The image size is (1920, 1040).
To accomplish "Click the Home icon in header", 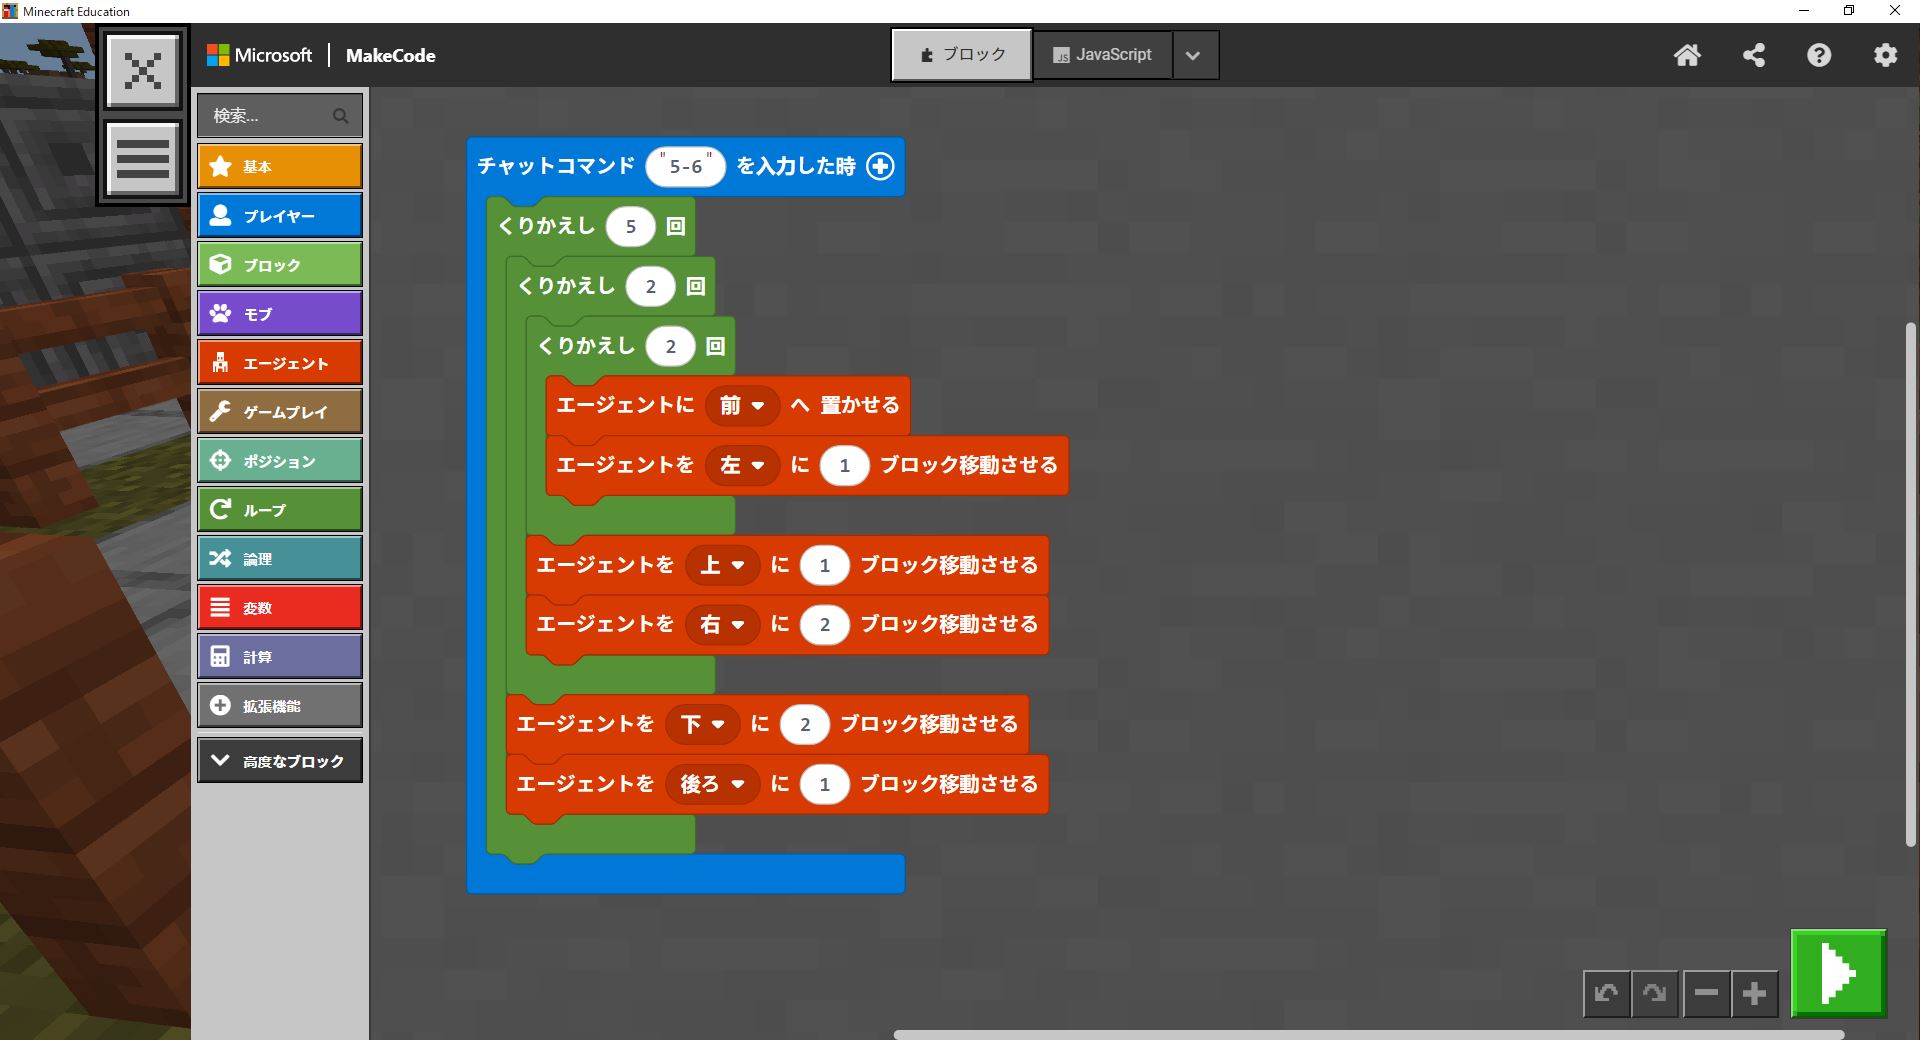I will pos(1687,55).
